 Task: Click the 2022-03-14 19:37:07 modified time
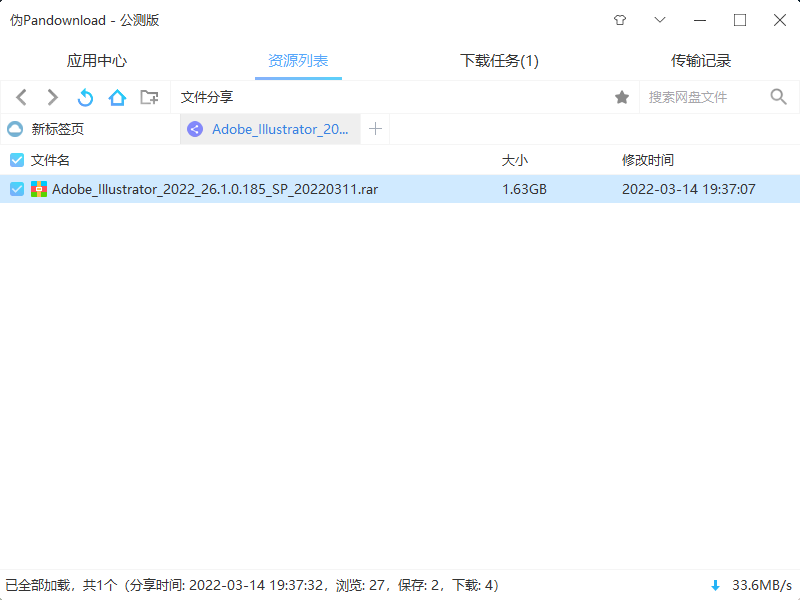(689, 189)
